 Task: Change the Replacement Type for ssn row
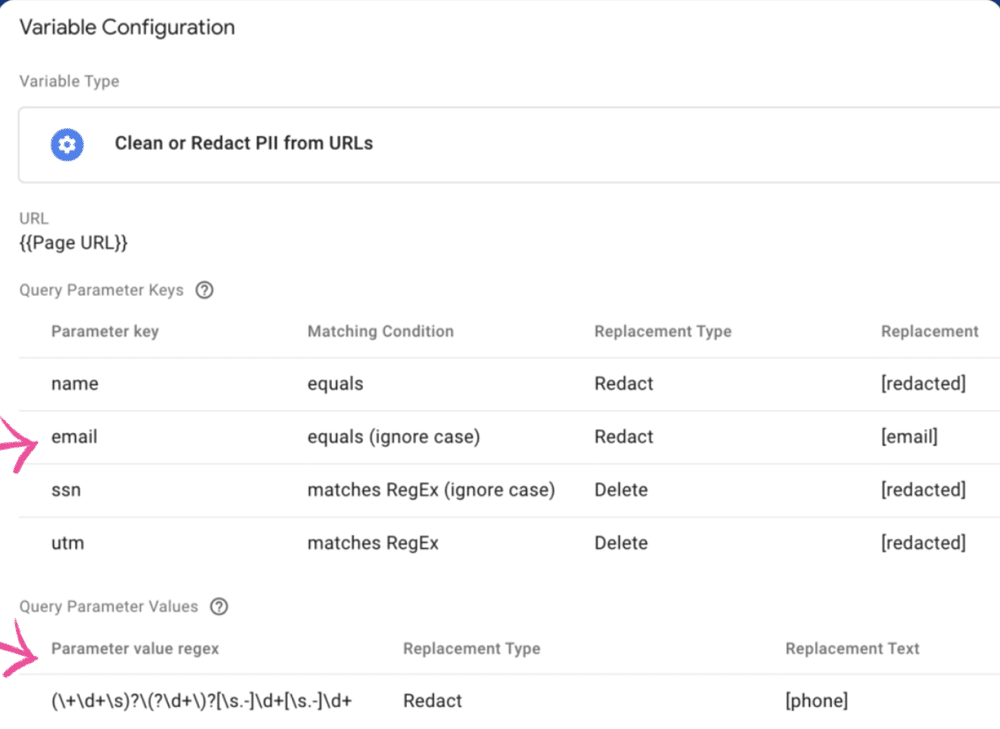[621, 490]
